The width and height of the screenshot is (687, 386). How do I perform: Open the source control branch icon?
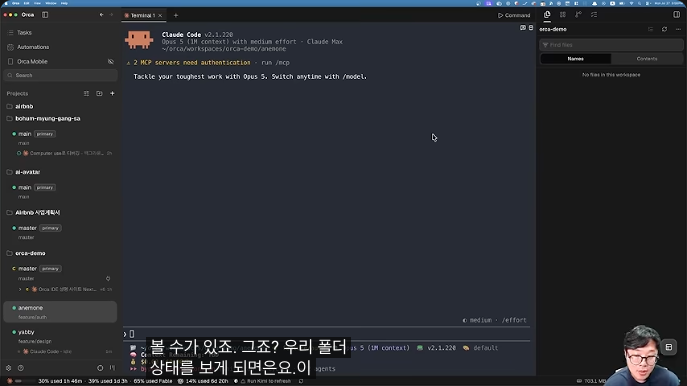[578, 14]
